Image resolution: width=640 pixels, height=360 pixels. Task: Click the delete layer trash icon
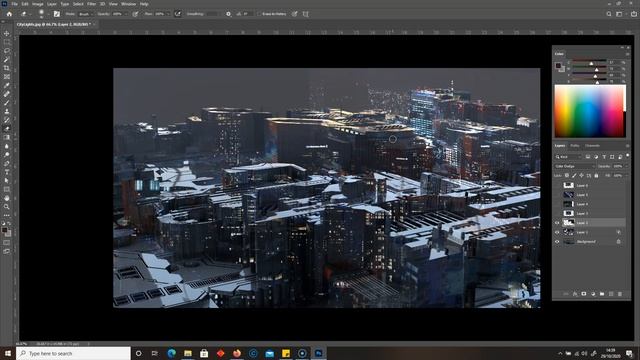point(620,294)
